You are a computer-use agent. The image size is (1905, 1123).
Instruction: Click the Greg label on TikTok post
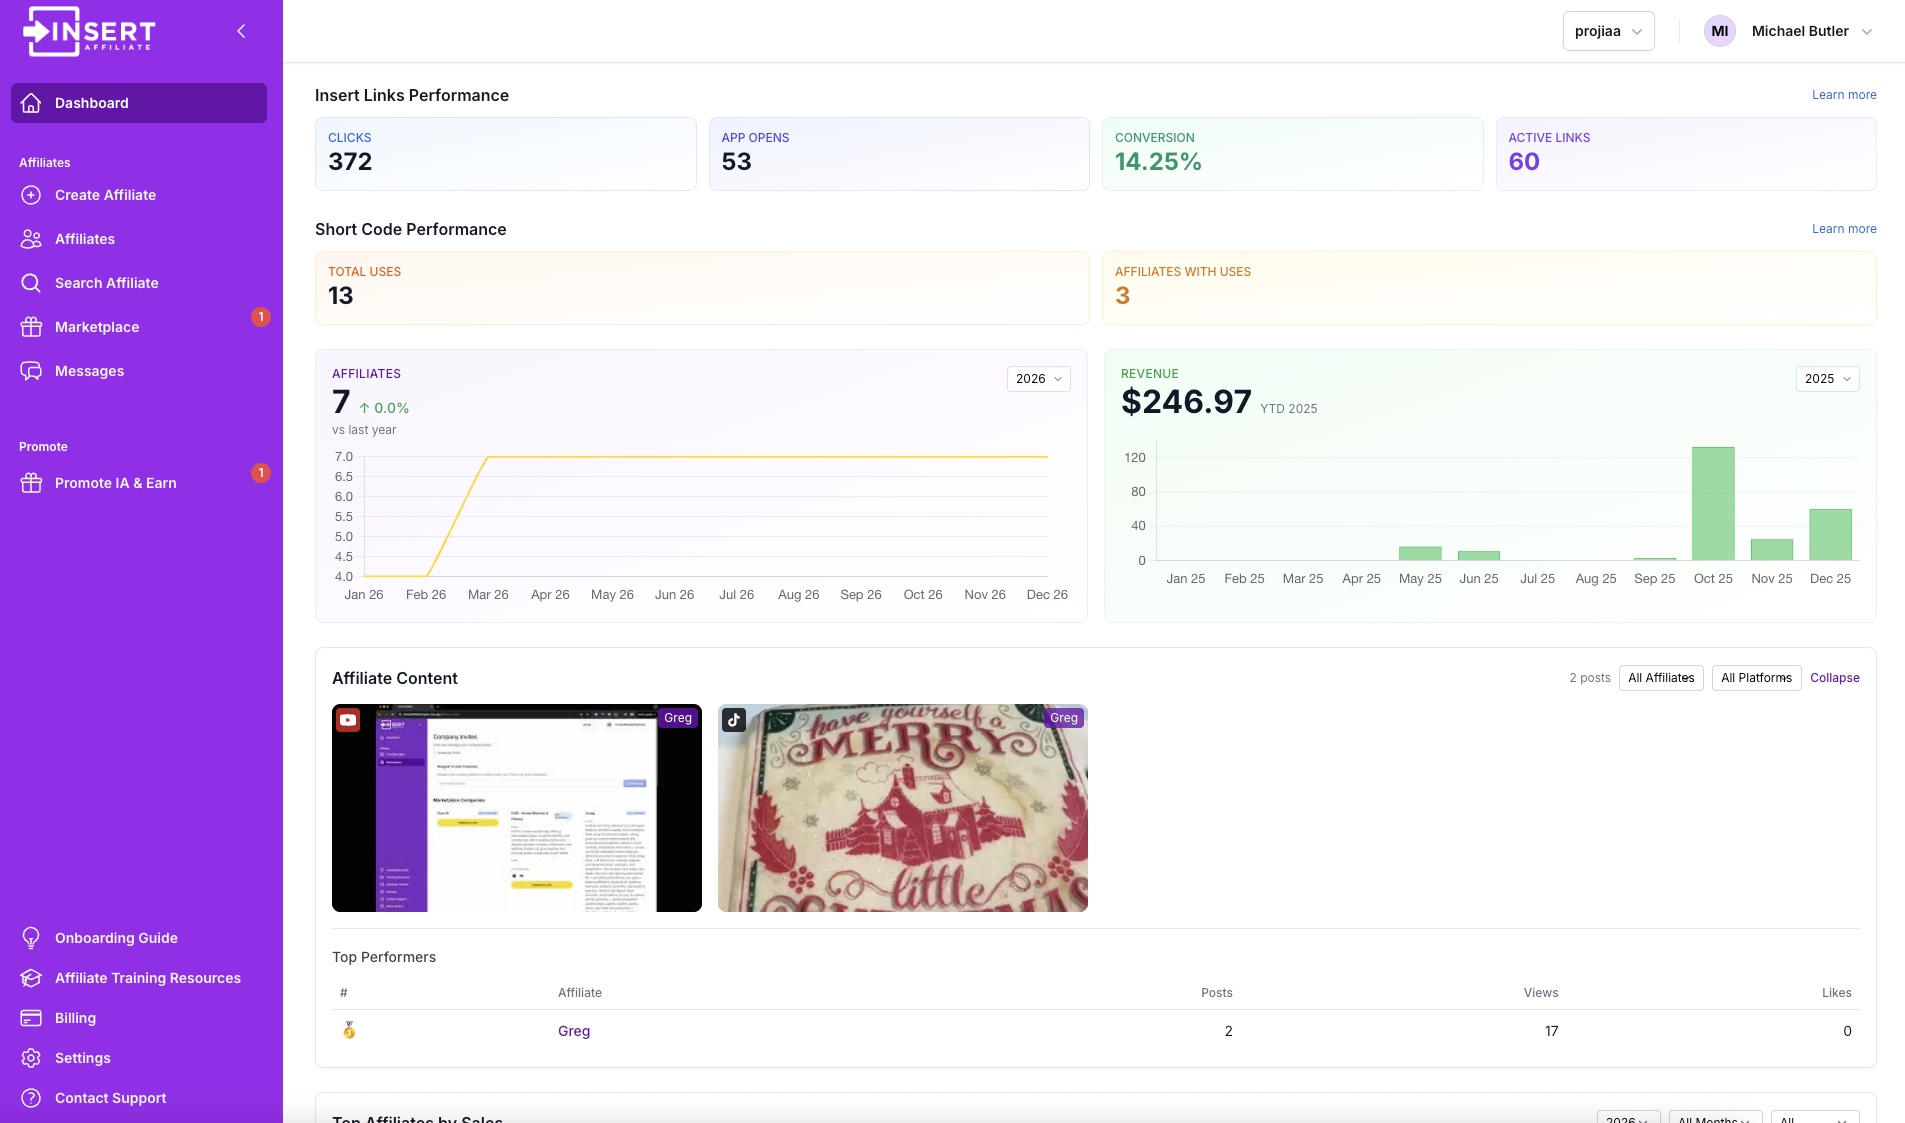pyautogui.click(x=1064, y=718)
